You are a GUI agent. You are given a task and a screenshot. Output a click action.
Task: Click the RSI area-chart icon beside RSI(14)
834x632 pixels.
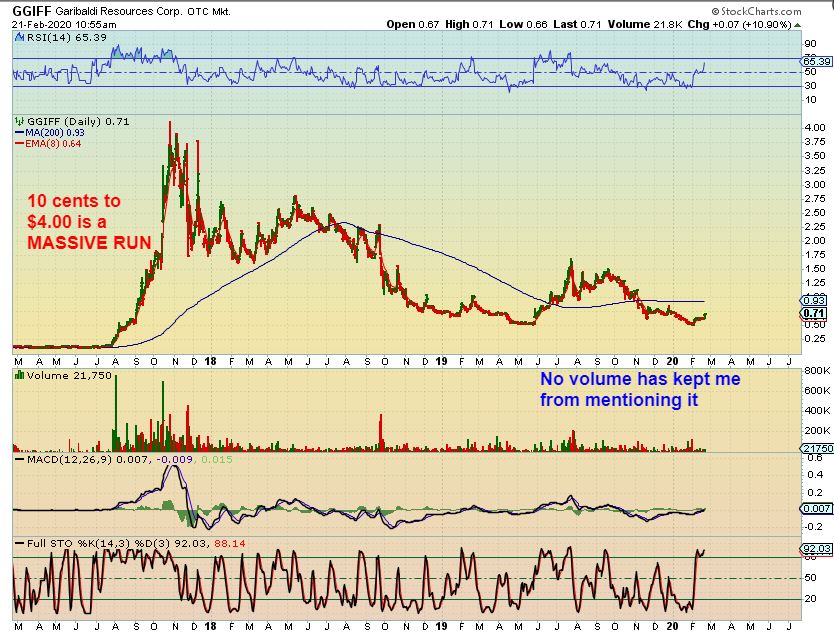[20, 37]
